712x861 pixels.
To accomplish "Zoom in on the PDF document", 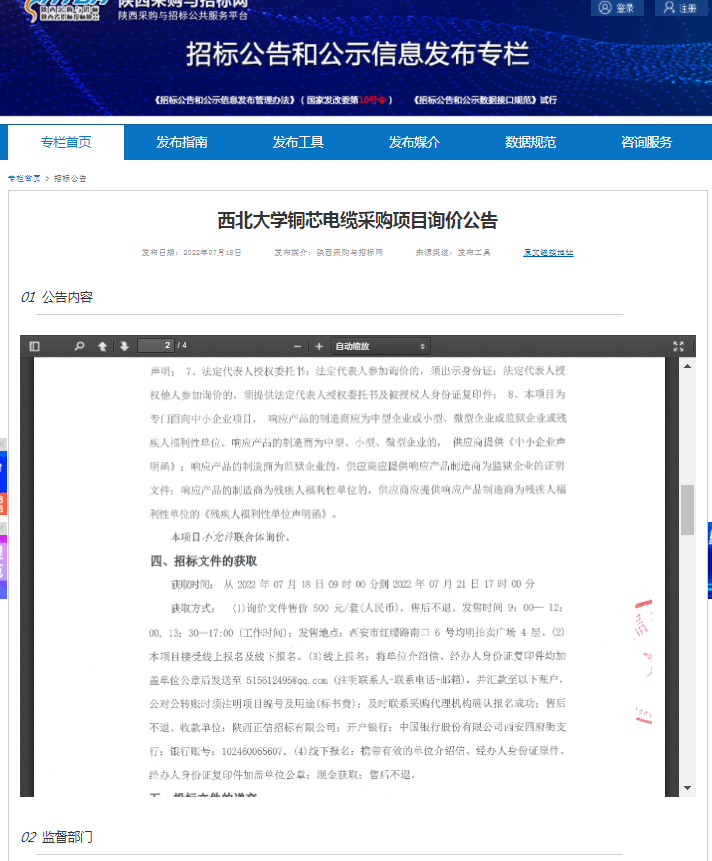I will 319,346.
